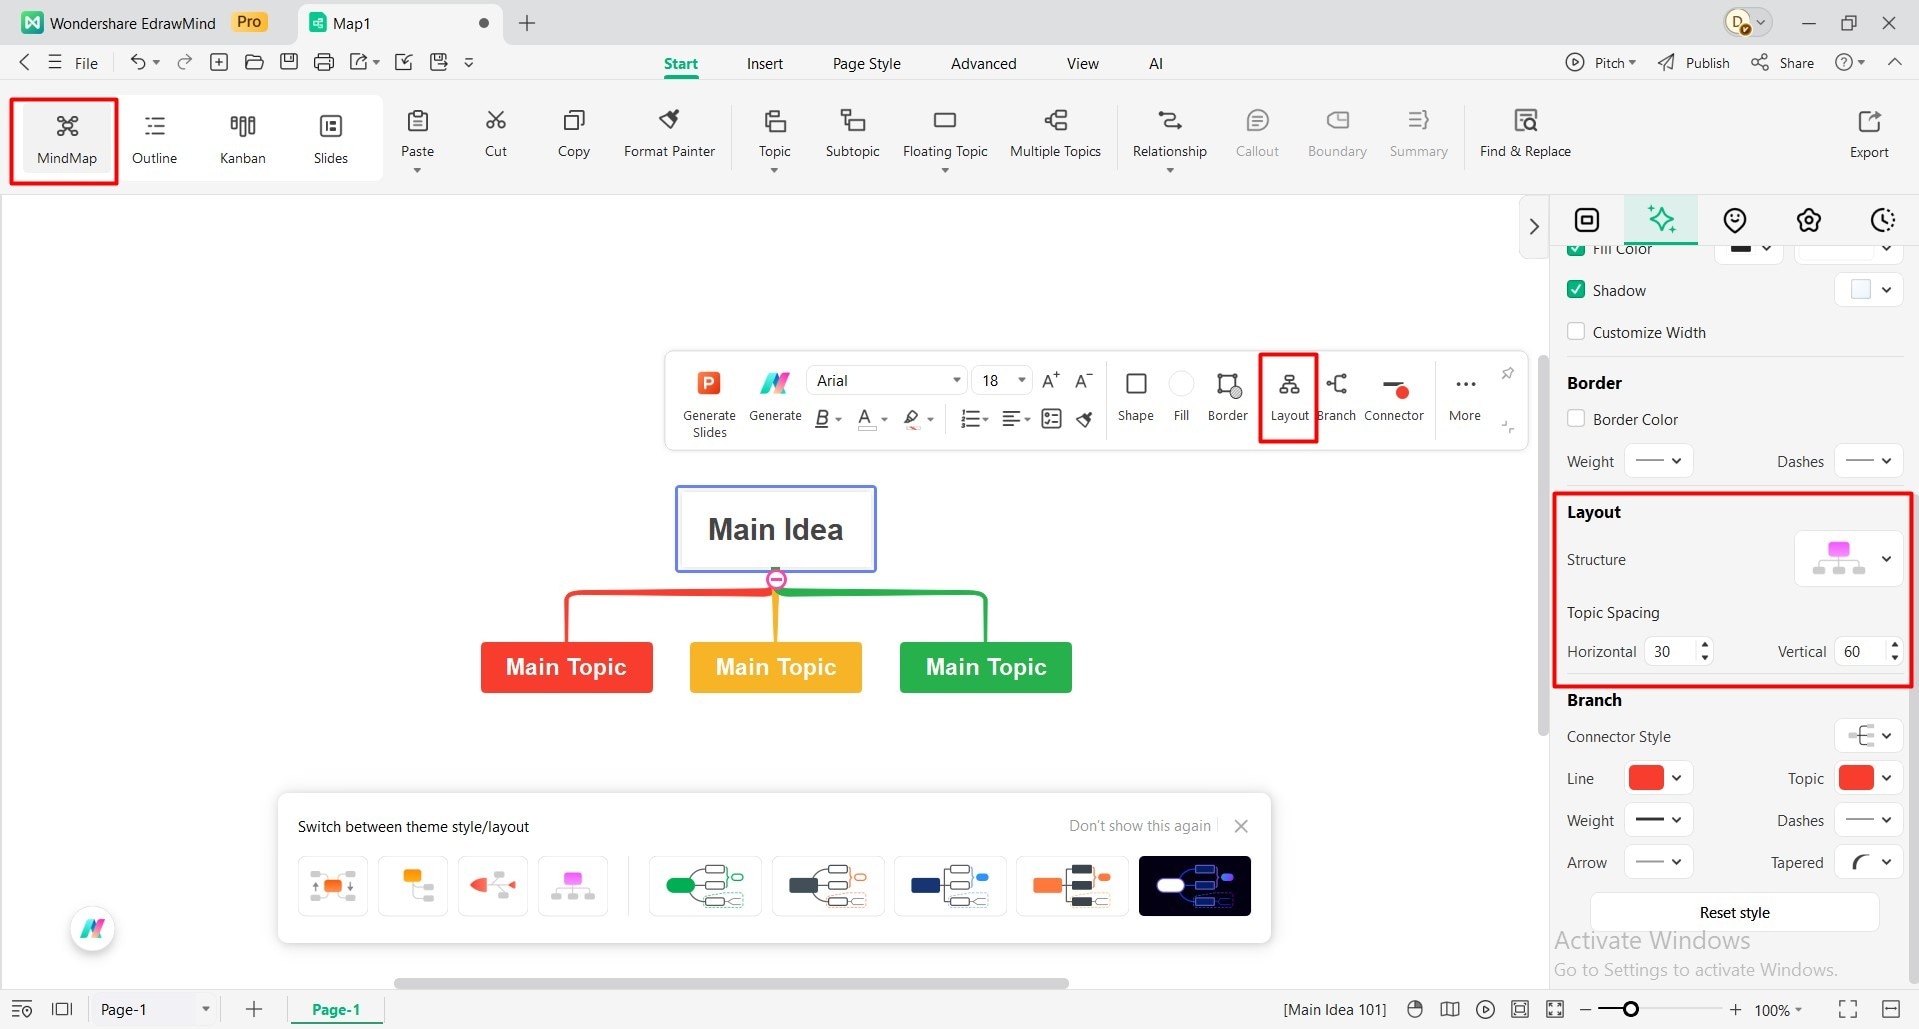Viewport: 1919px width, 1029px height.
Task: Activate the Format Painter tool
Action: pyautogui.click(x=669, y=134)
